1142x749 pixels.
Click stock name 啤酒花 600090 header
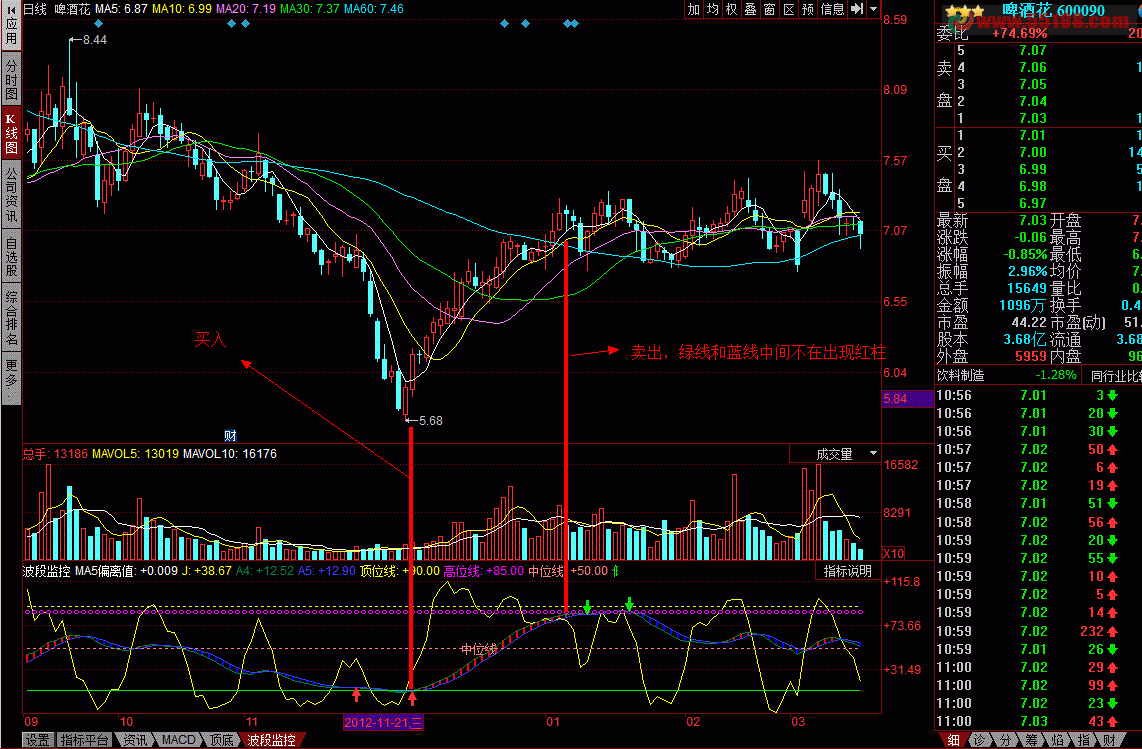(1054, 10)
